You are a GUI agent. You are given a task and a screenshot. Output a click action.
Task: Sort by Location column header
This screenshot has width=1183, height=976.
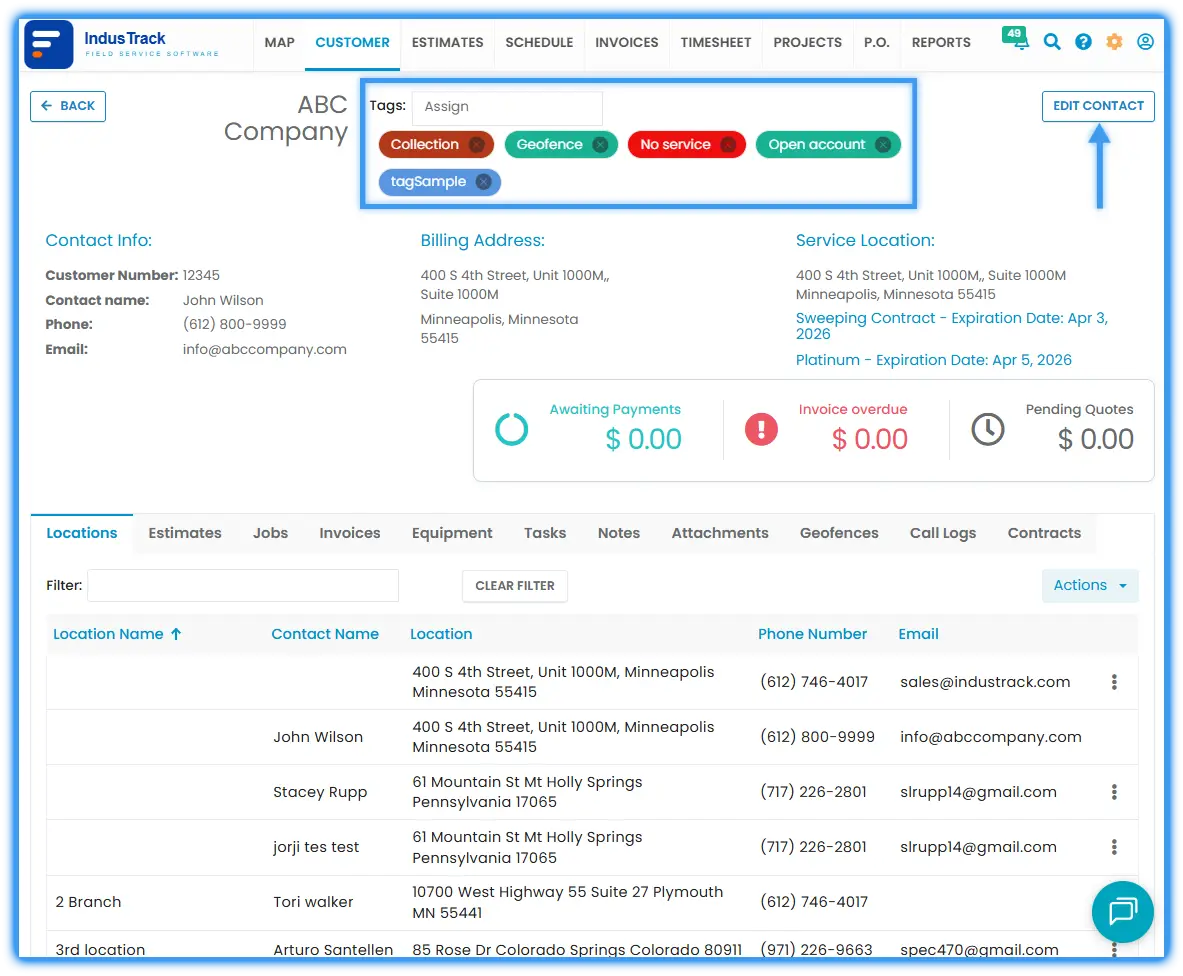pyautogui.click(x=441, y=634)
